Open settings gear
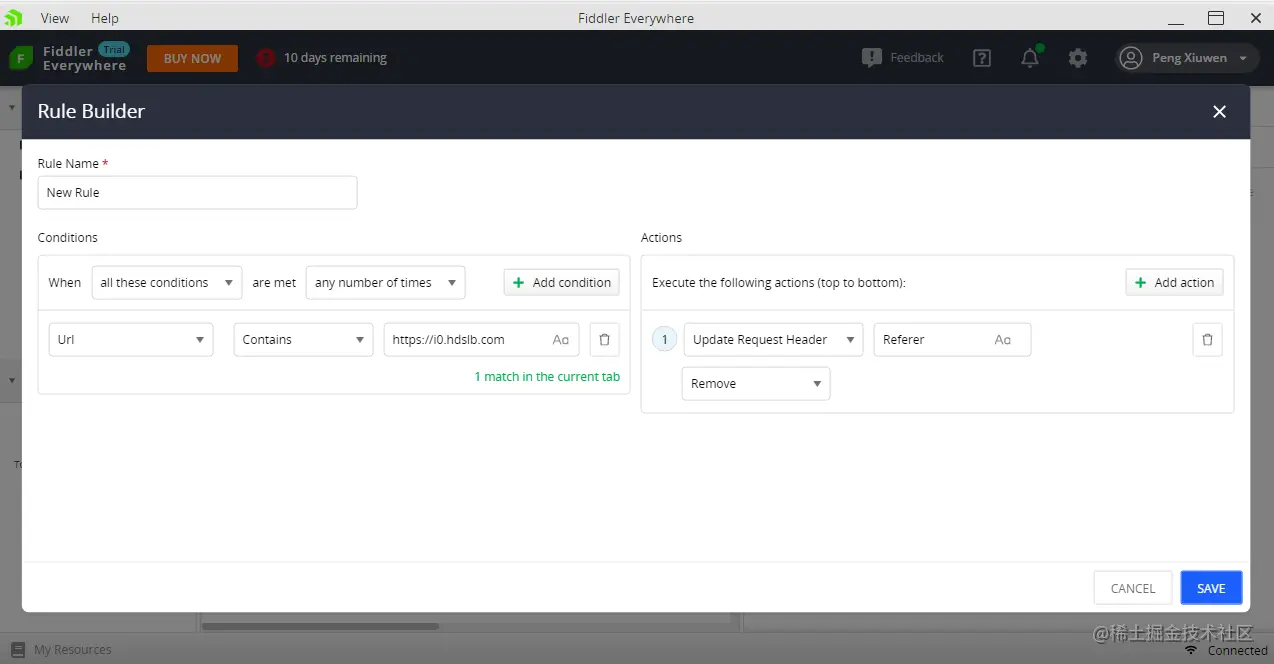Image resolution: width=1274 pixels, height=664 pixels. tap(1077, 58)
